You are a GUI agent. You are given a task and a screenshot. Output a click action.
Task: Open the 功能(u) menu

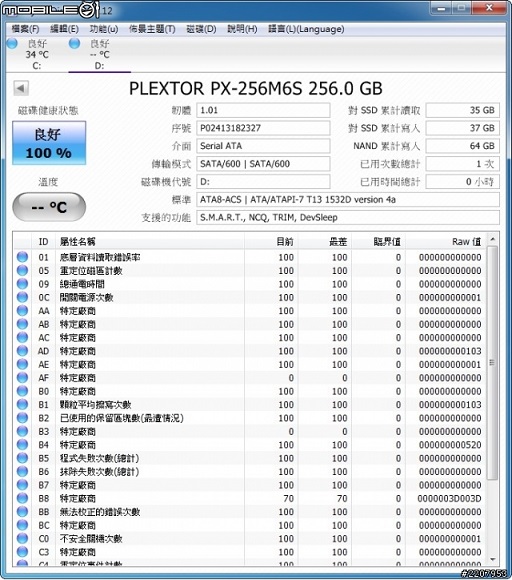coord(104,29)
